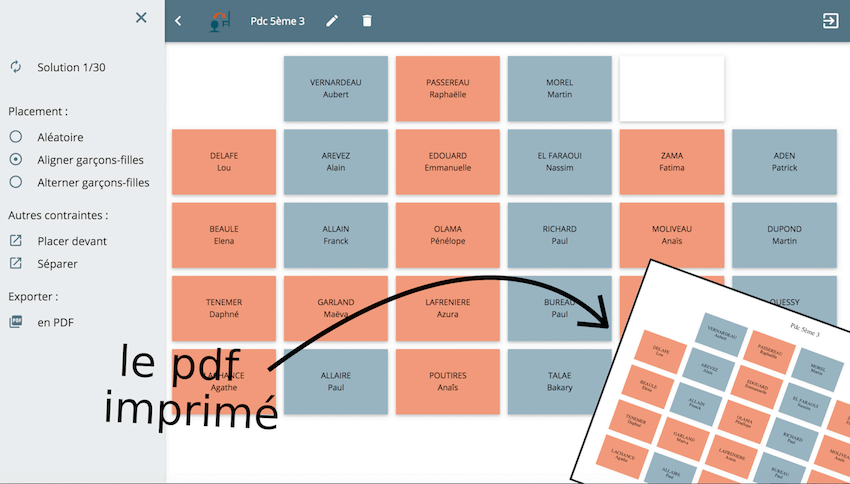This screenshot has height=484, width=850.
Task: Select EL FARAOUI Nassim seat
Action: coord(559,162)
